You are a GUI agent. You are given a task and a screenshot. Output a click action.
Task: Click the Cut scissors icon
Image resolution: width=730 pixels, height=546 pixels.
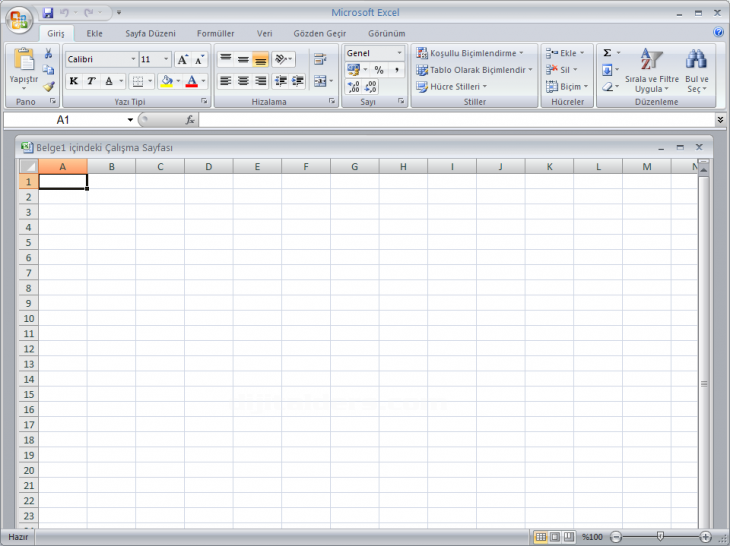(48, 54)
